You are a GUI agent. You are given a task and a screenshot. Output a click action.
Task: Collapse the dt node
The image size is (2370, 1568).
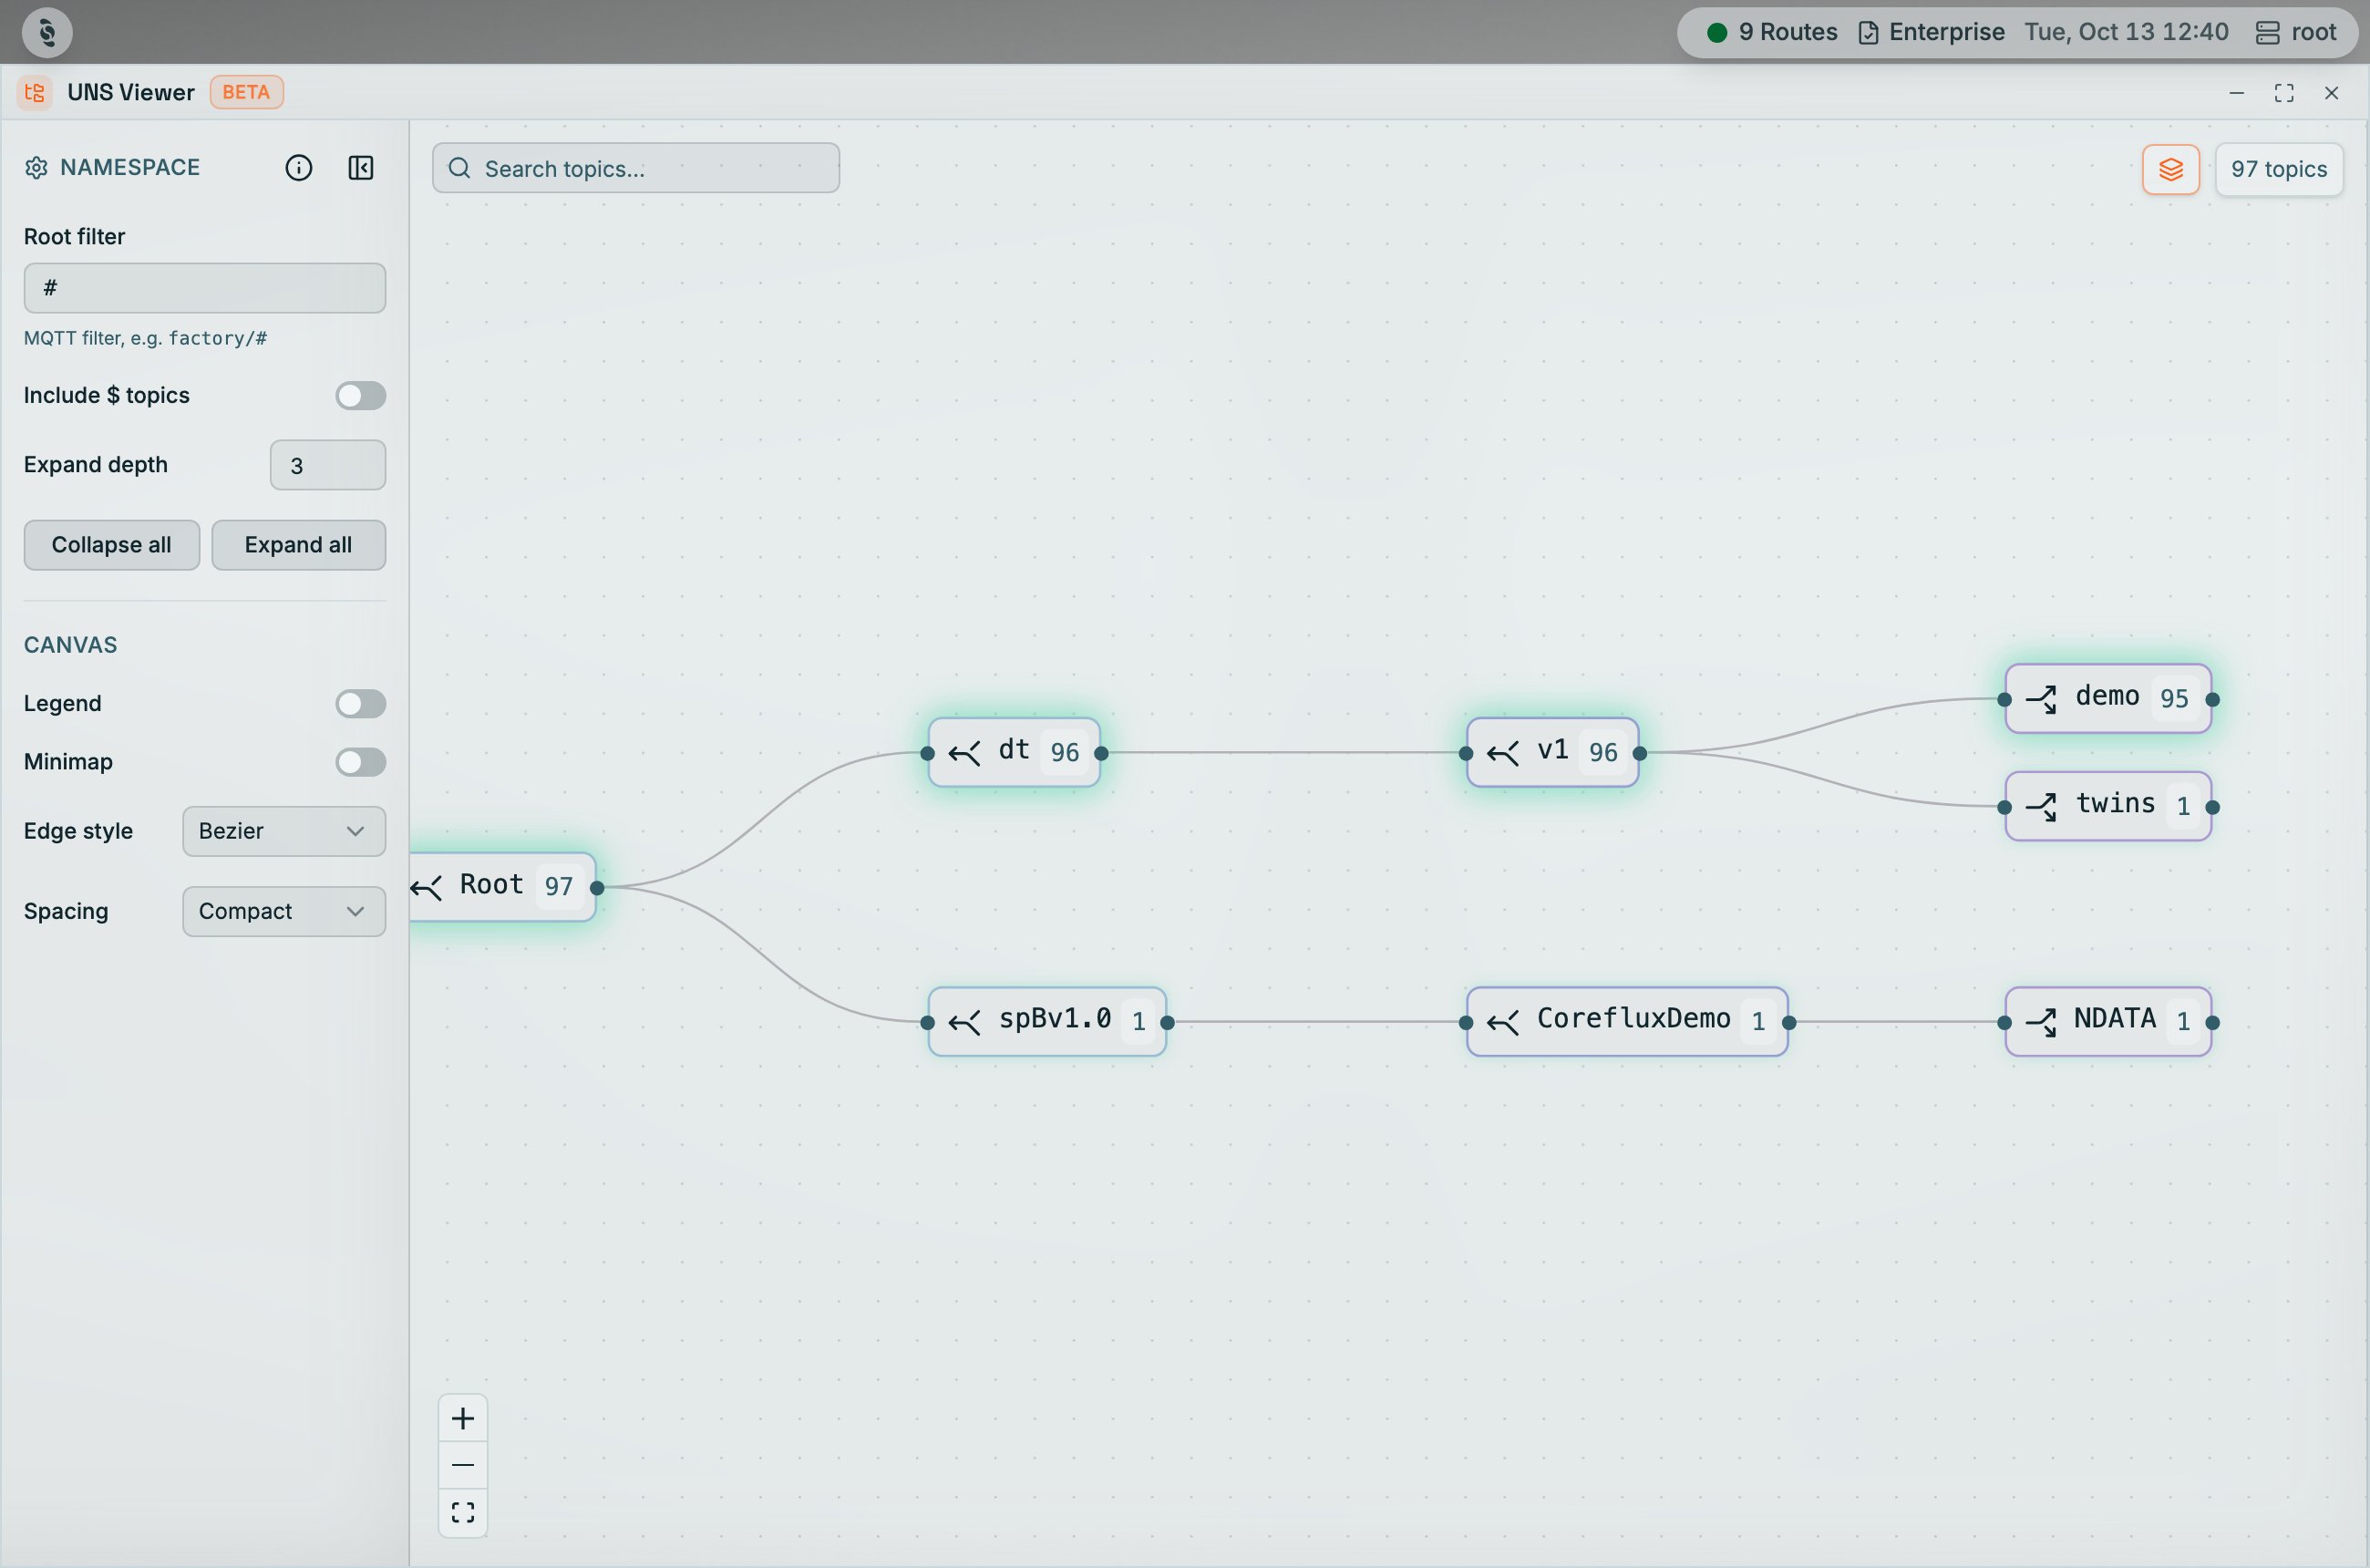(964, 753)
